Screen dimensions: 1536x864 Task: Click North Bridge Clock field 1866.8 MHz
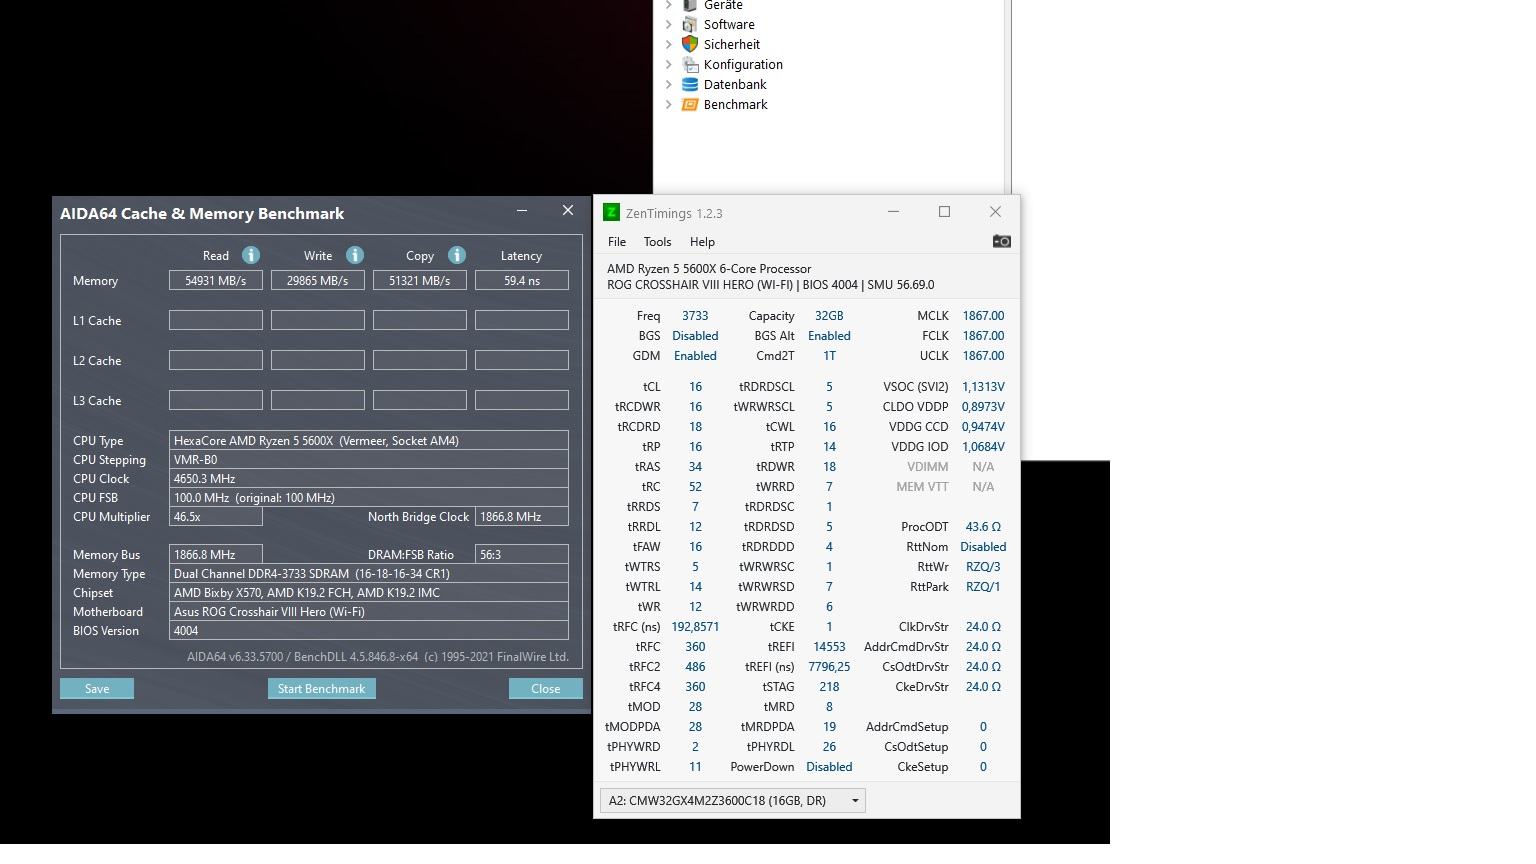coord(522,516)
